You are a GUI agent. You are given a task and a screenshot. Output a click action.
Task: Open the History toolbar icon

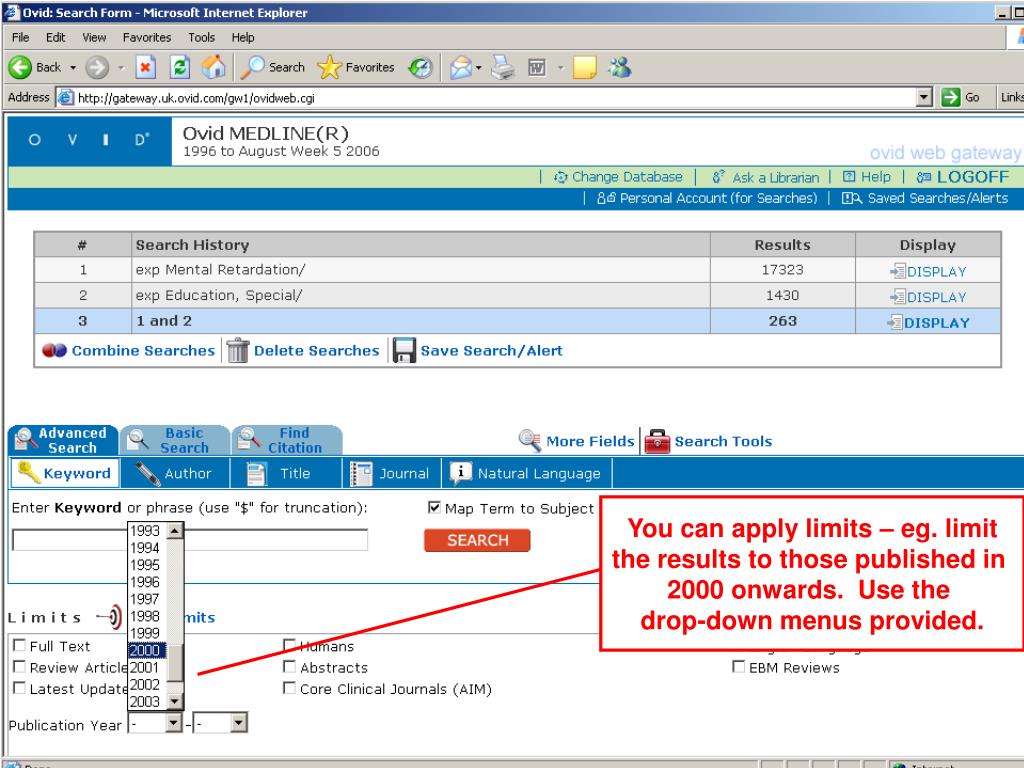tap(421, 67)
